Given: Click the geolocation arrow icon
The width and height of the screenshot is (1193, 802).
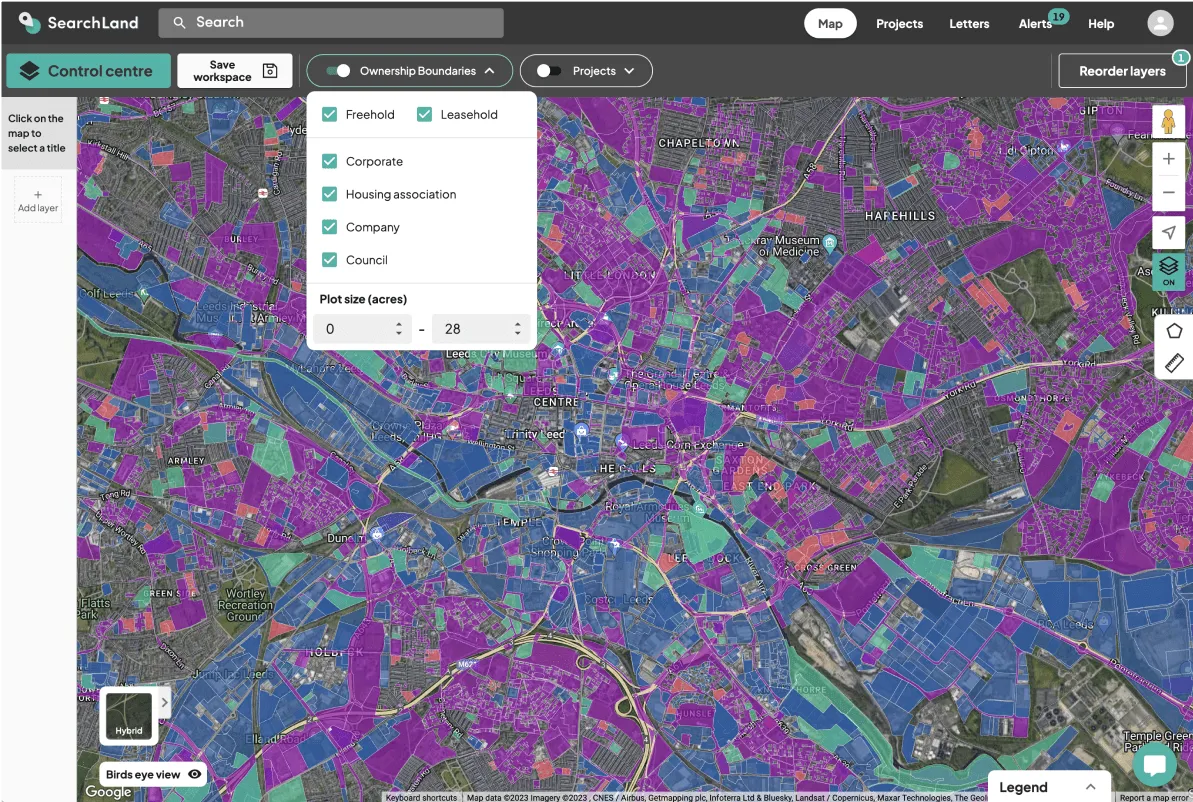Looking at the screenshot, I should [1168, 232].
